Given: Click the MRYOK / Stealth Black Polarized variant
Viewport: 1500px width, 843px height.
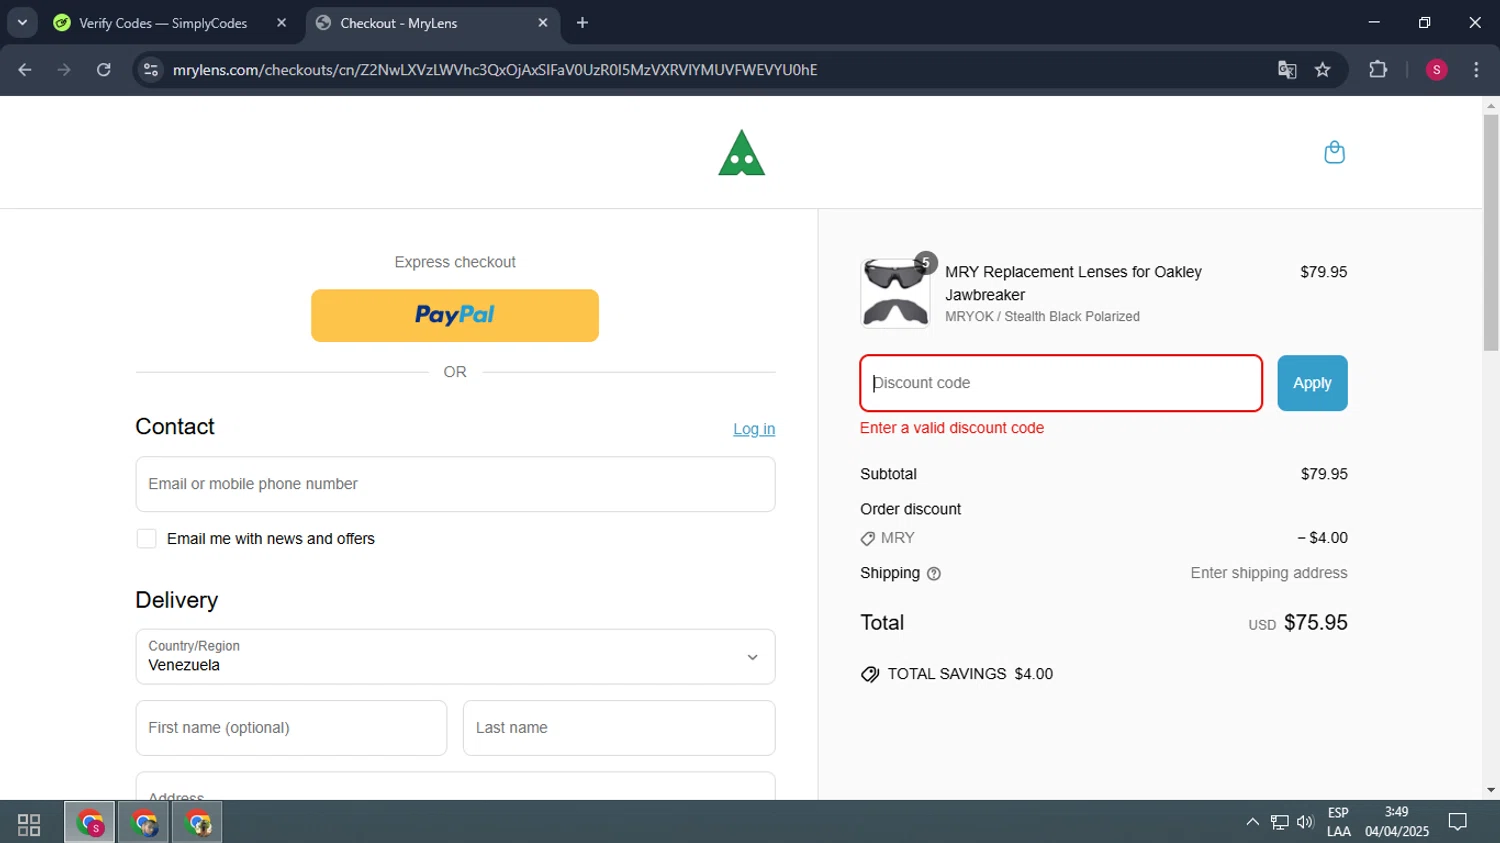Looking at the screenshot, I should point(1042,317).
